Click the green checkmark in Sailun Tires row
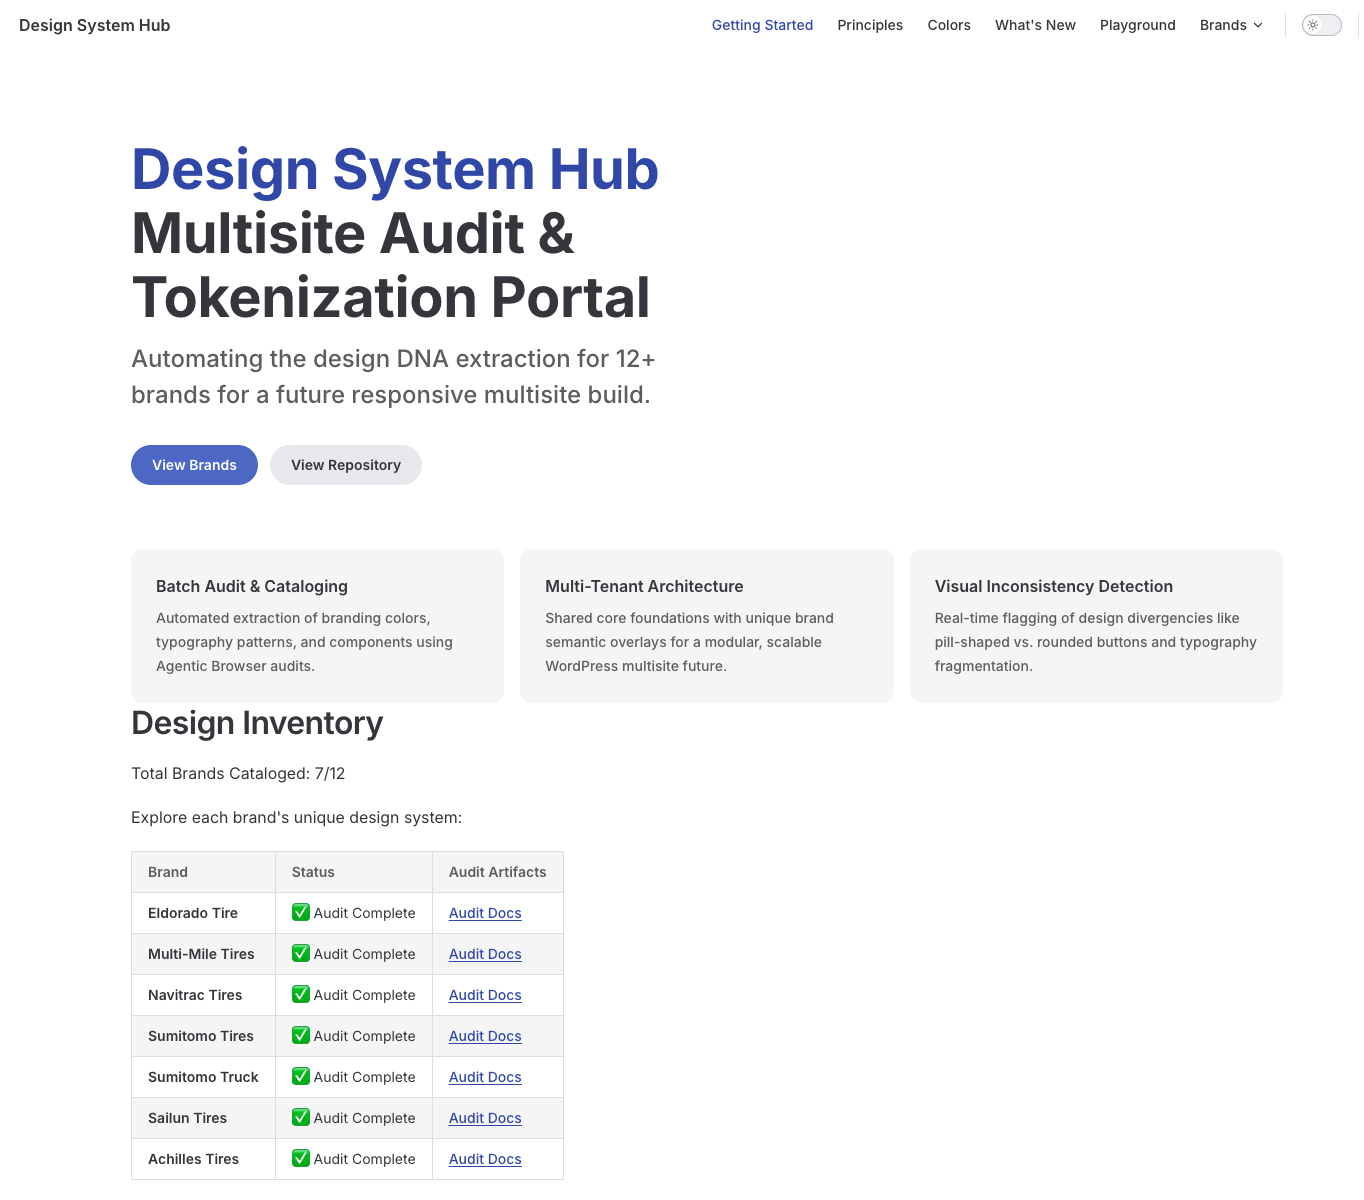 click(x=301, y=1117)
